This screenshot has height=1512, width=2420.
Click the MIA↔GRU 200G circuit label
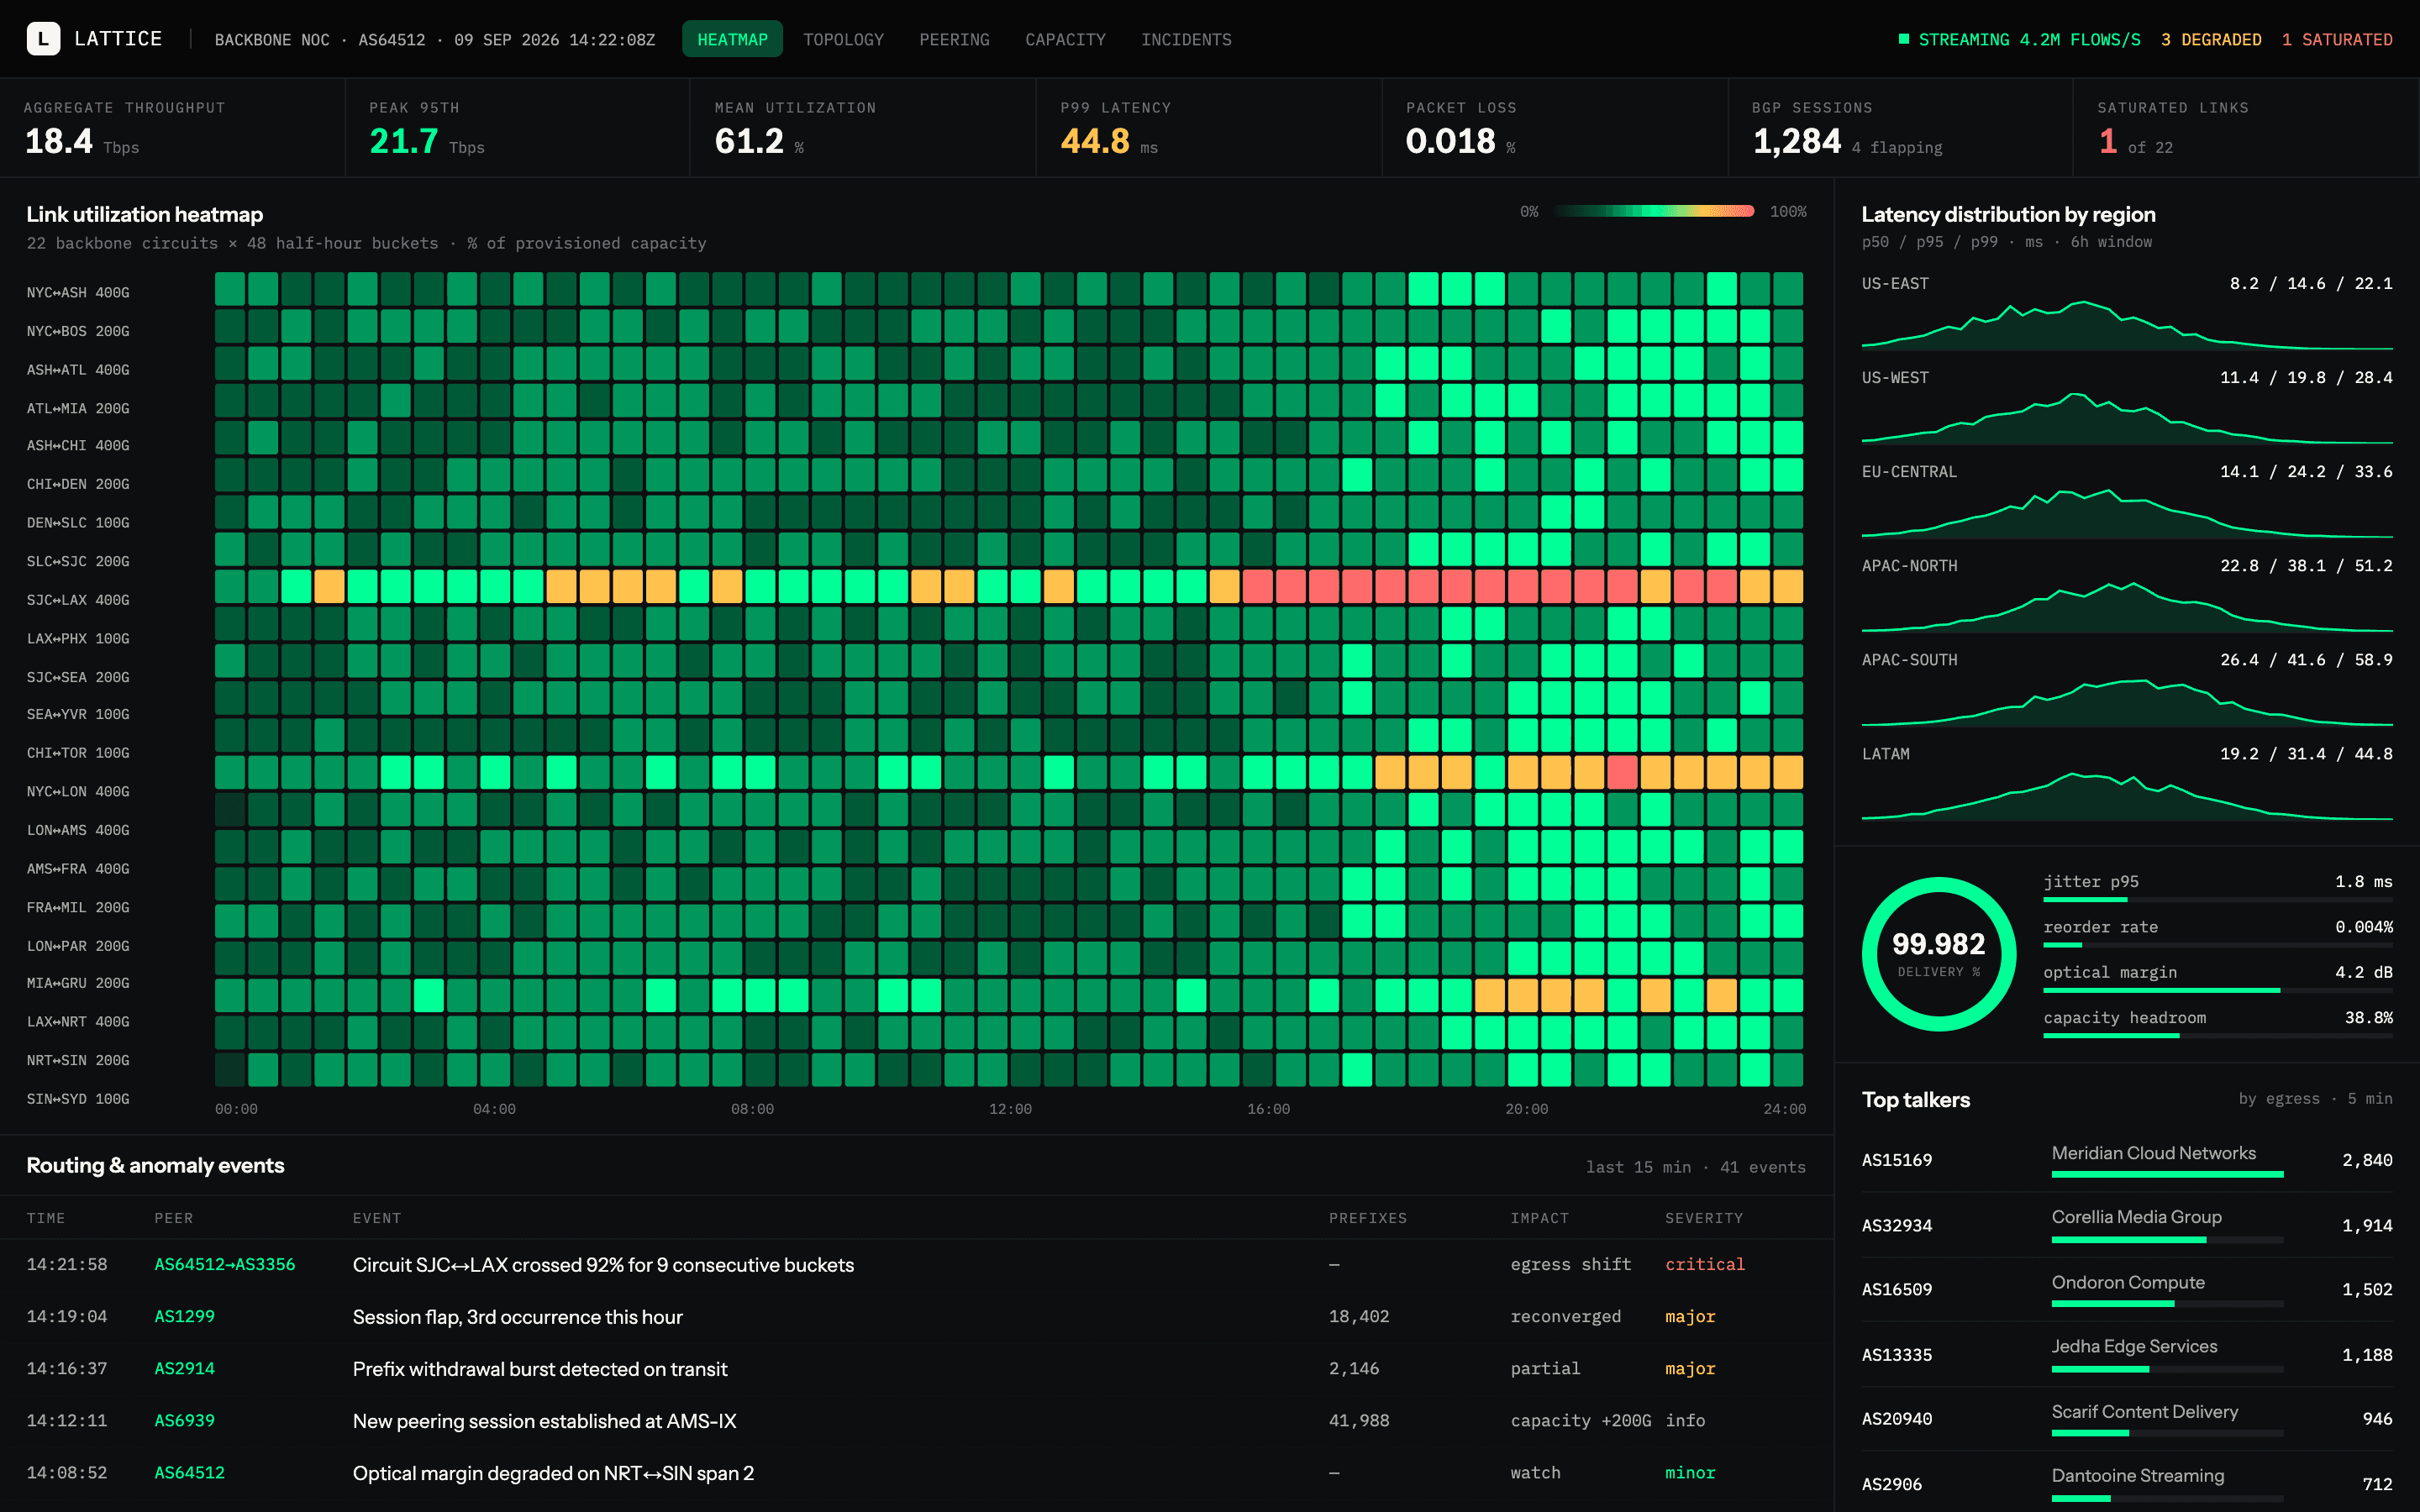point(78,983)
